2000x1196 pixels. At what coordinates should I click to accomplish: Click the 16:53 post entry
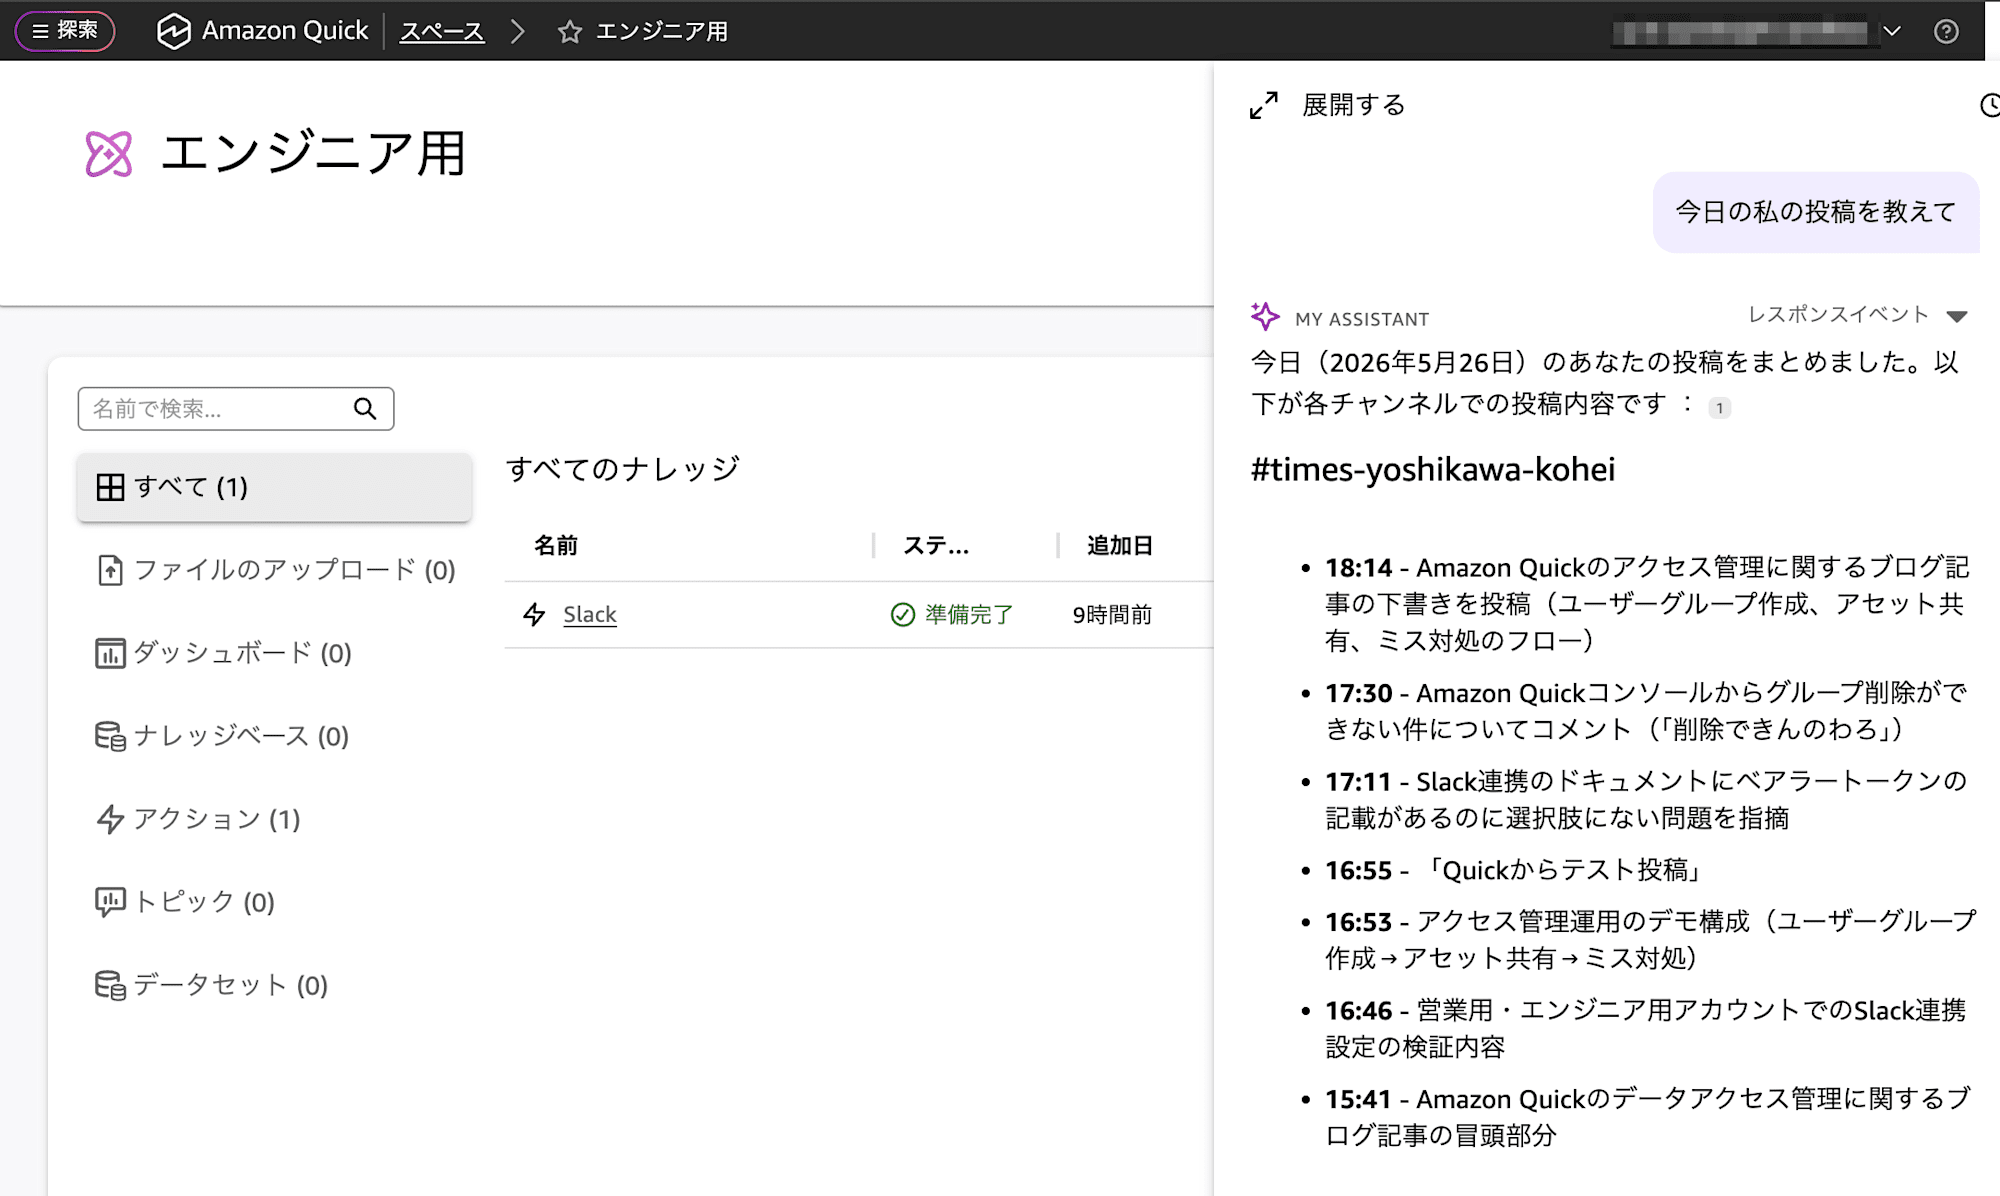pyautogui.click(x=1651, y=939)
